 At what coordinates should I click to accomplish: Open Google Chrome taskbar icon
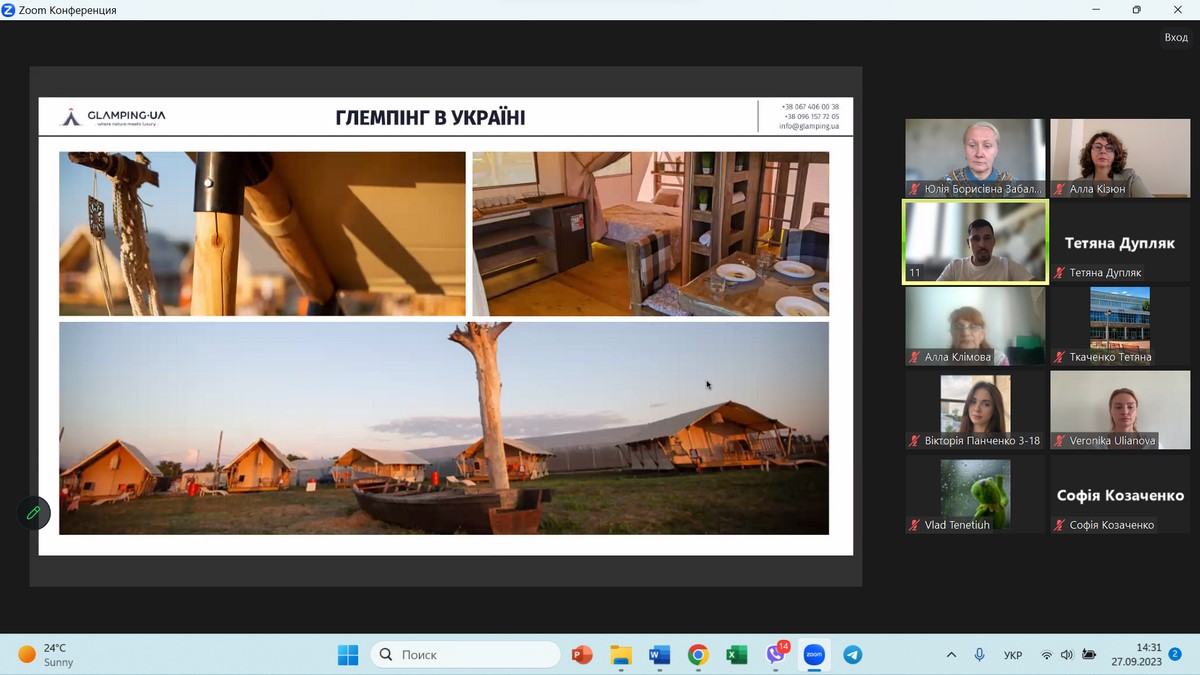[698, 655]
